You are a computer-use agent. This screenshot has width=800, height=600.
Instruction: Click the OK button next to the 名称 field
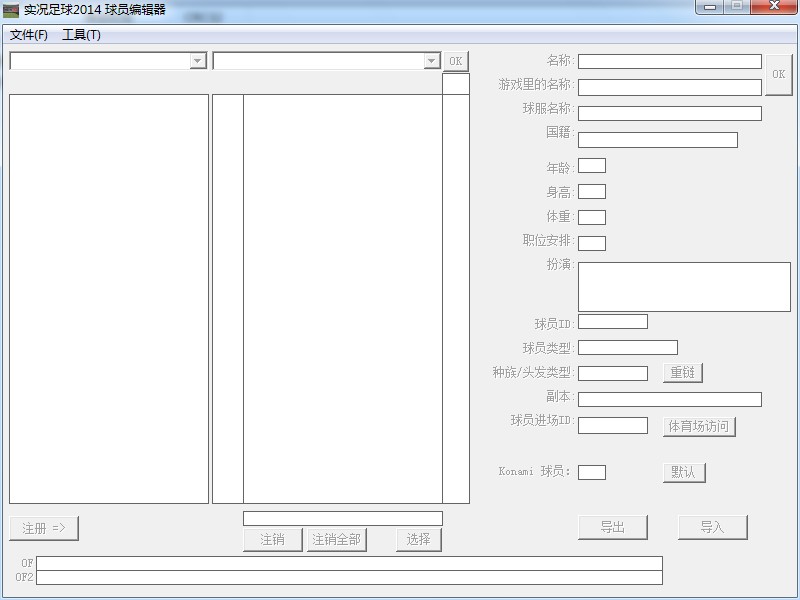(779, 74)
